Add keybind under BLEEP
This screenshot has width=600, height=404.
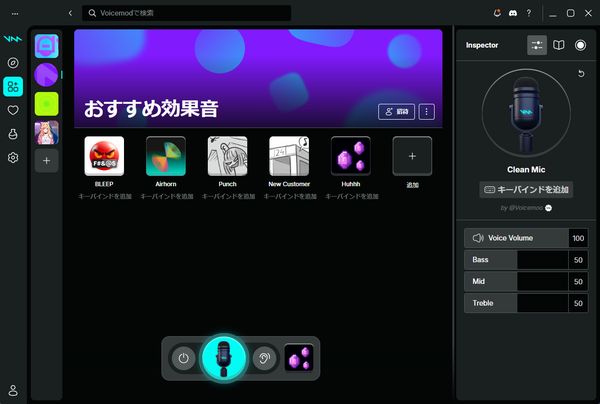(104, 196)
